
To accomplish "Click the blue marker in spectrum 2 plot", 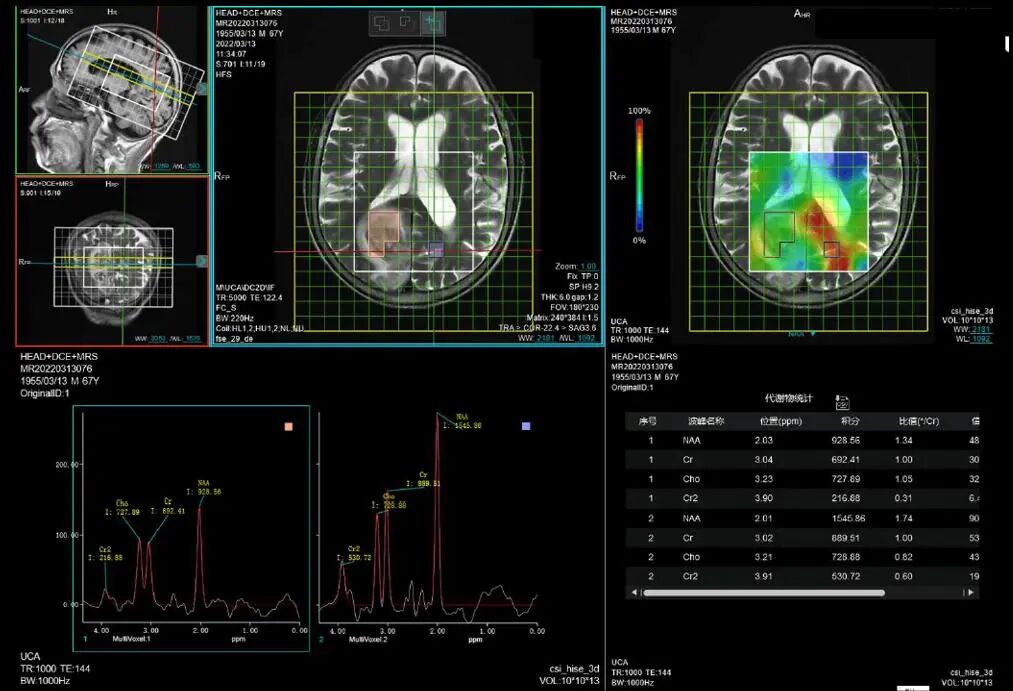I will click(526, 426).
